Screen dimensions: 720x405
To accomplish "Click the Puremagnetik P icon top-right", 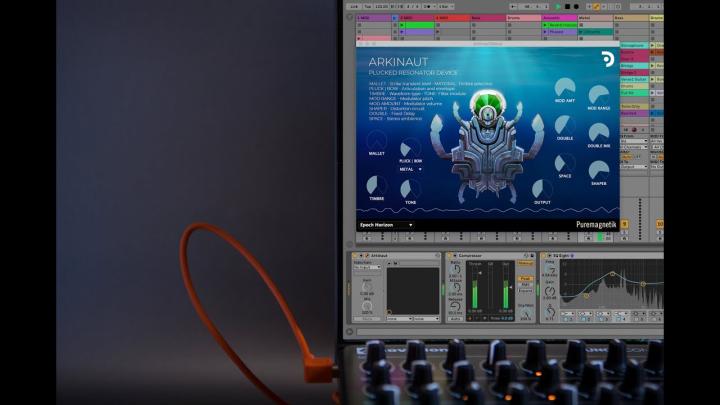I will [608, 59].
